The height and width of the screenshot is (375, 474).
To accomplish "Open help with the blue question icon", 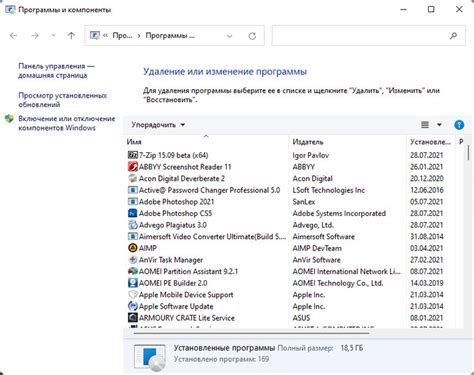I will coord(459,125).
